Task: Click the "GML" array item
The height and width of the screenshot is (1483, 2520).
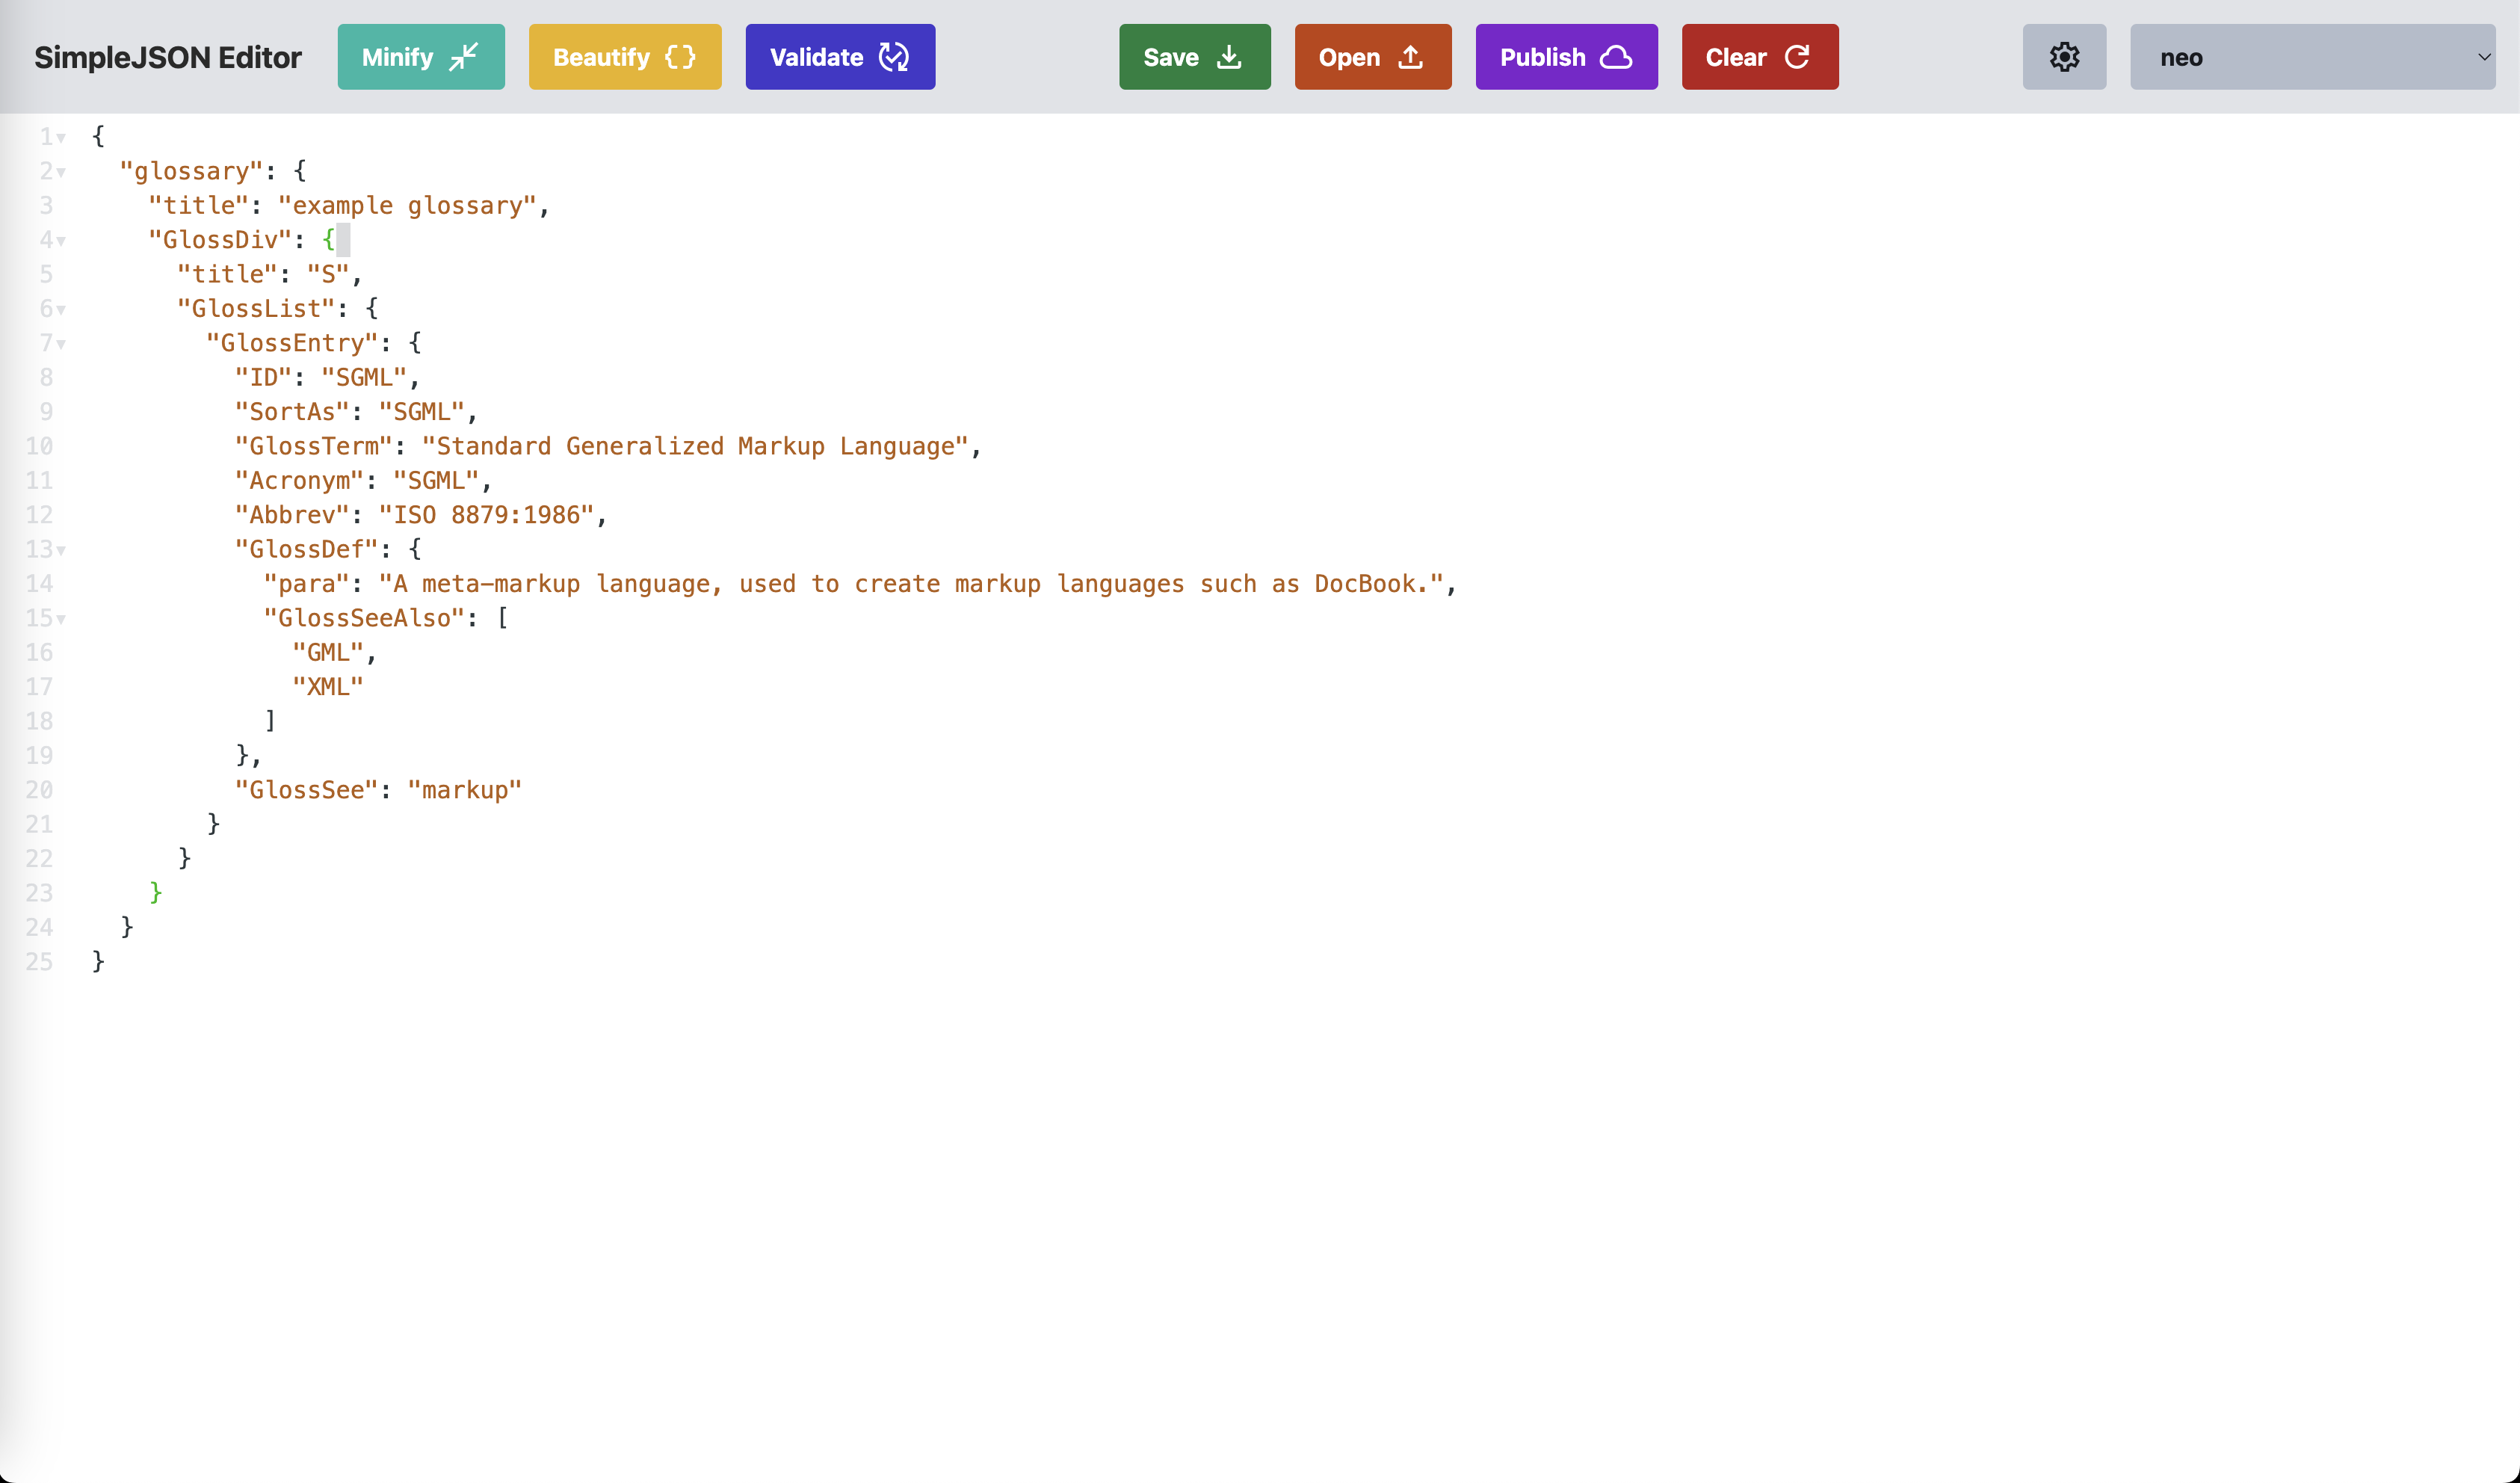Action: pos(328,652)
